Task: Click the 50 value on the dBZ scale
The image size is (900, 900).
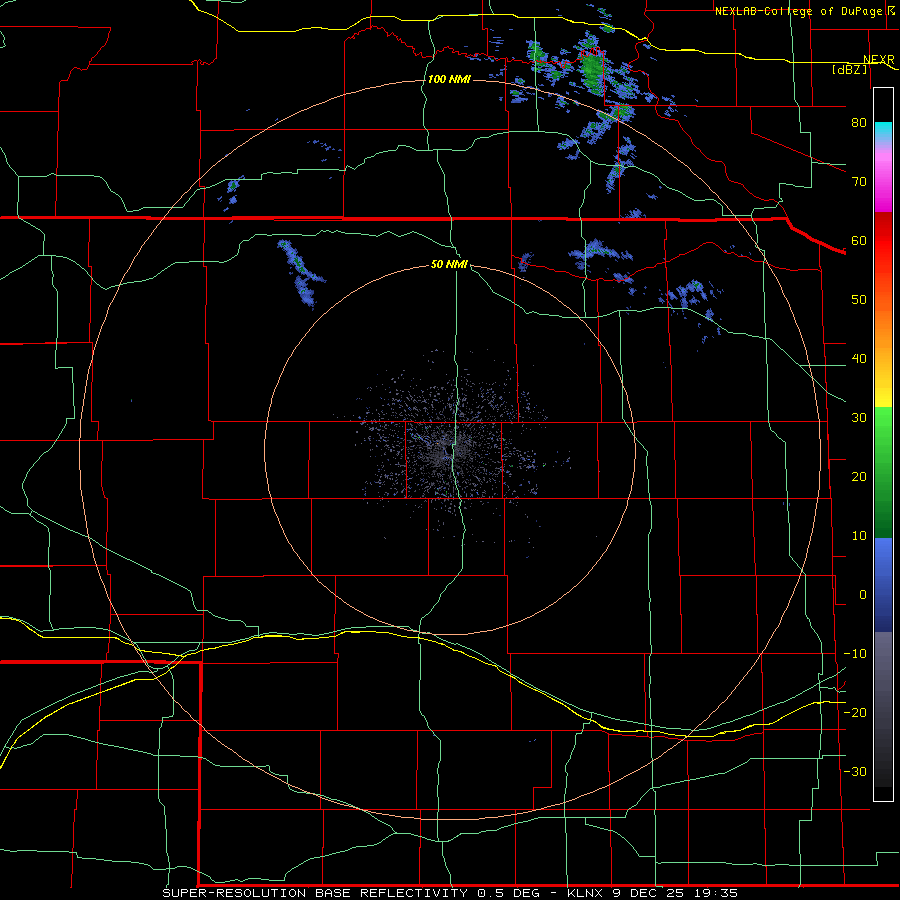Action: pos(859,300)
